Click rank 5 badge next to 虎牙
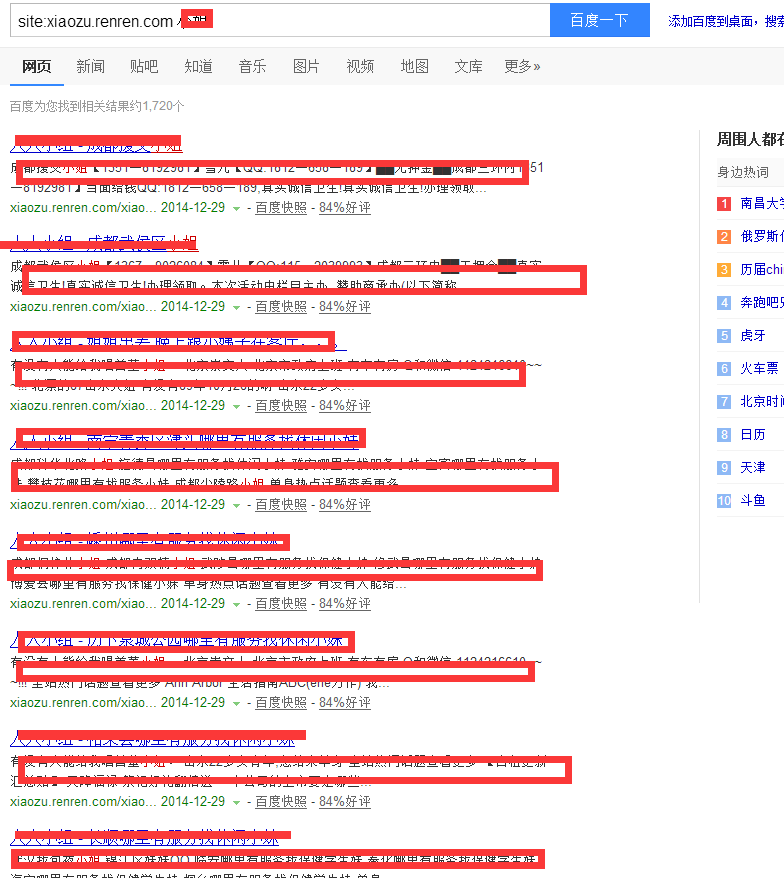The width and height of the screenshot is (784, 878). [724, 336]
